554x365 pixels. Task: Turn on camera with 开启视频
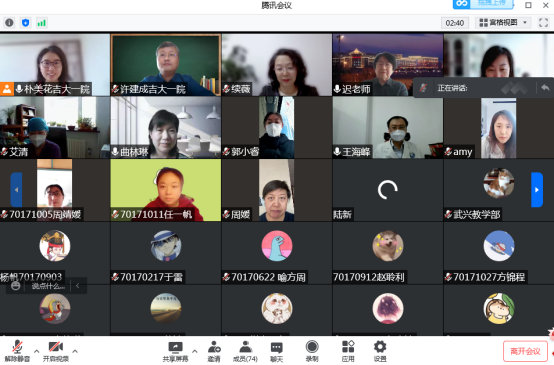55,352
